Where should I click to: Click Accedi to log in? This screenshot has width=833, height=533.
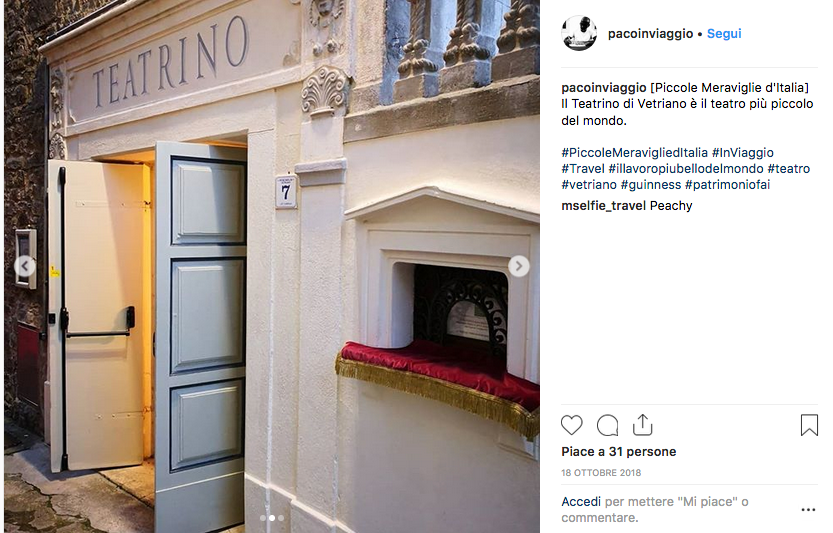click(581, 502)
